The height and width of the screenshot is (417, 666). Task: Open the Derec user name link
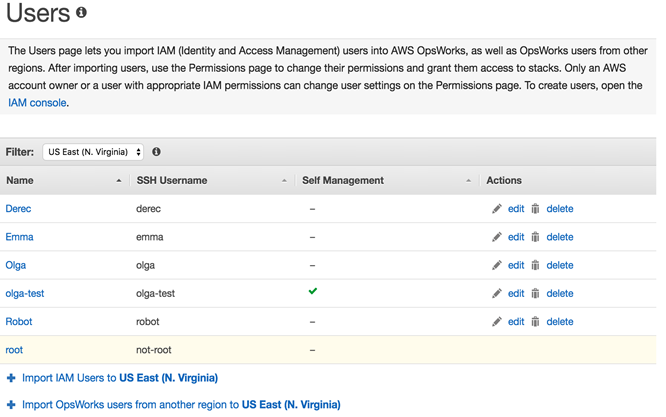(x=18, y=209)
